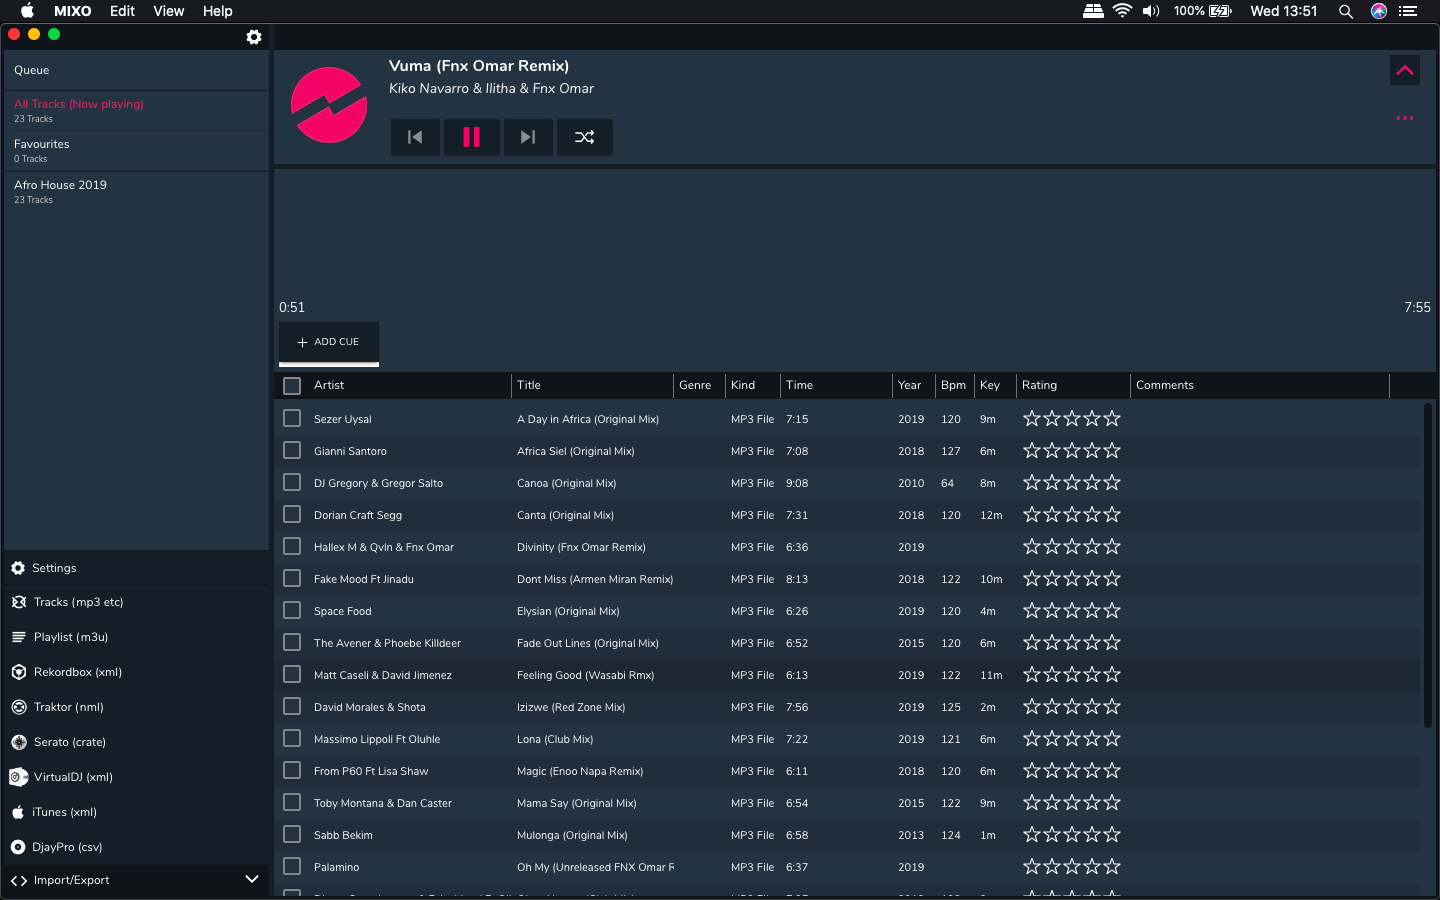
Task: Select Traktor (nml) import option
Action: pyautogui.click(x=68, y=707)
